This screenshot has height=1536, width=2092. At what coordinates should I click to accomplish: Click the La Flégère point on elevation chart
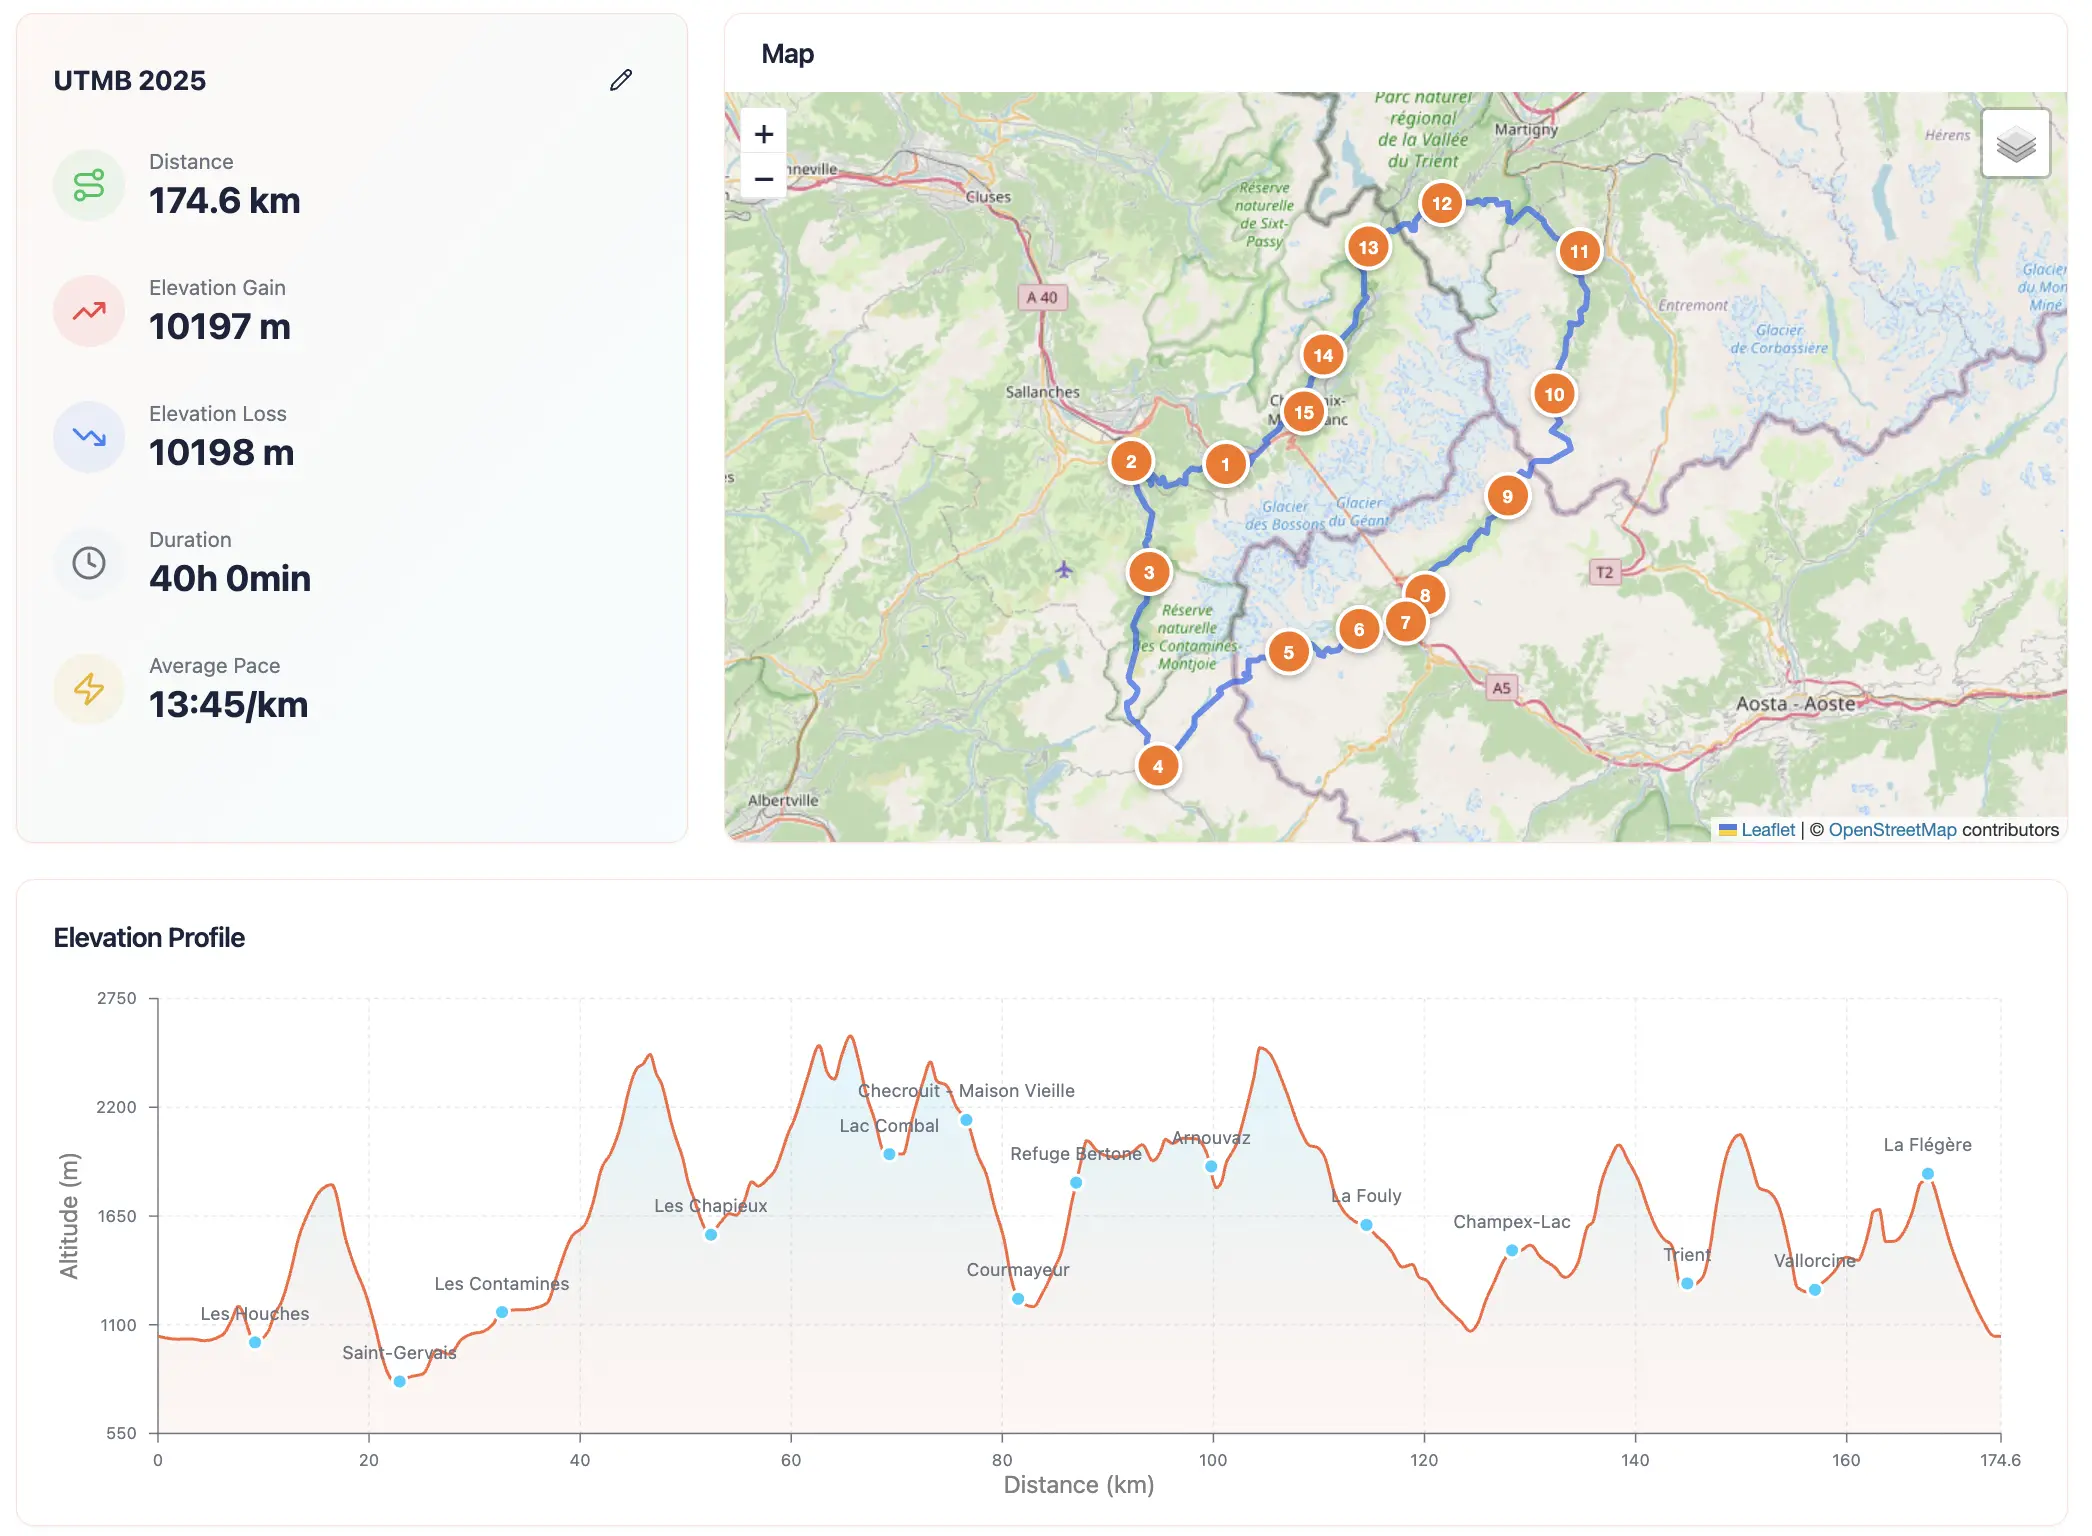(1928, 1174)
